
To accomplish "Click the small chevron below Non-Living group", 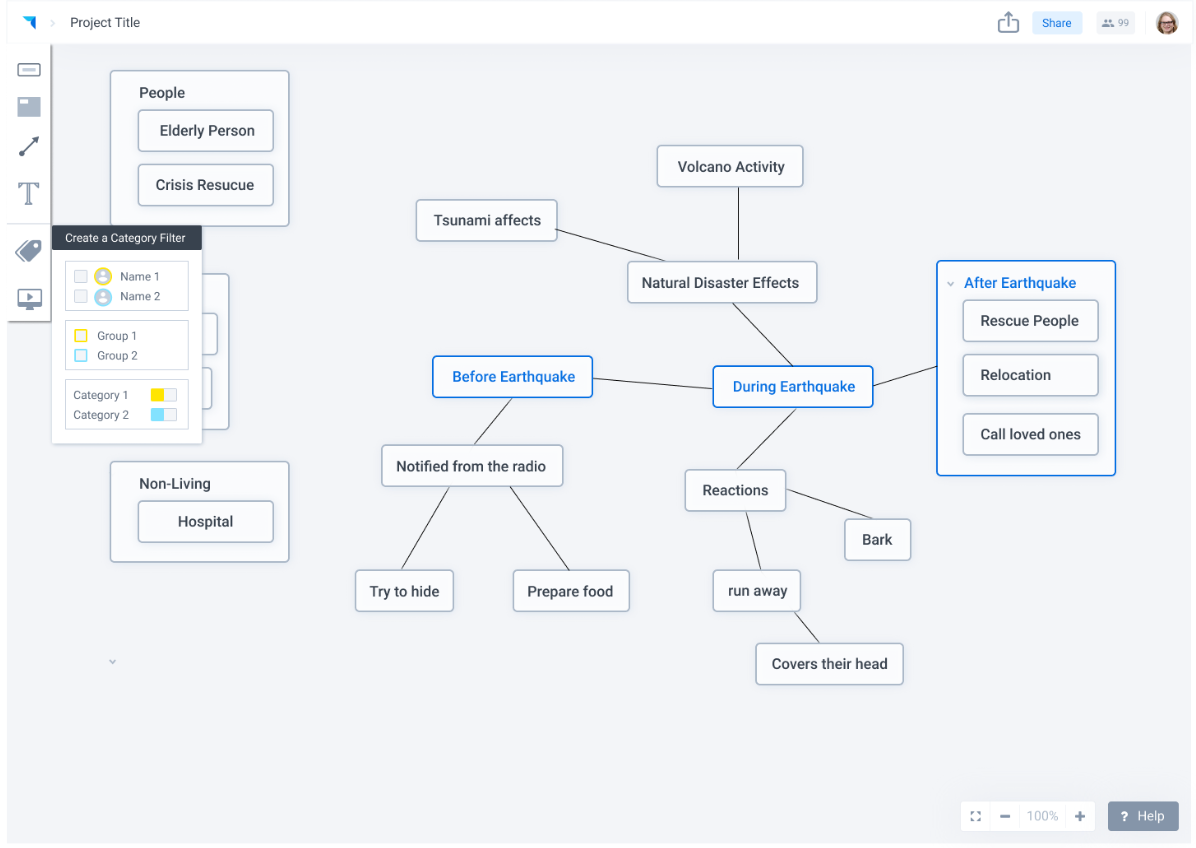I will [x=112, y=662].
